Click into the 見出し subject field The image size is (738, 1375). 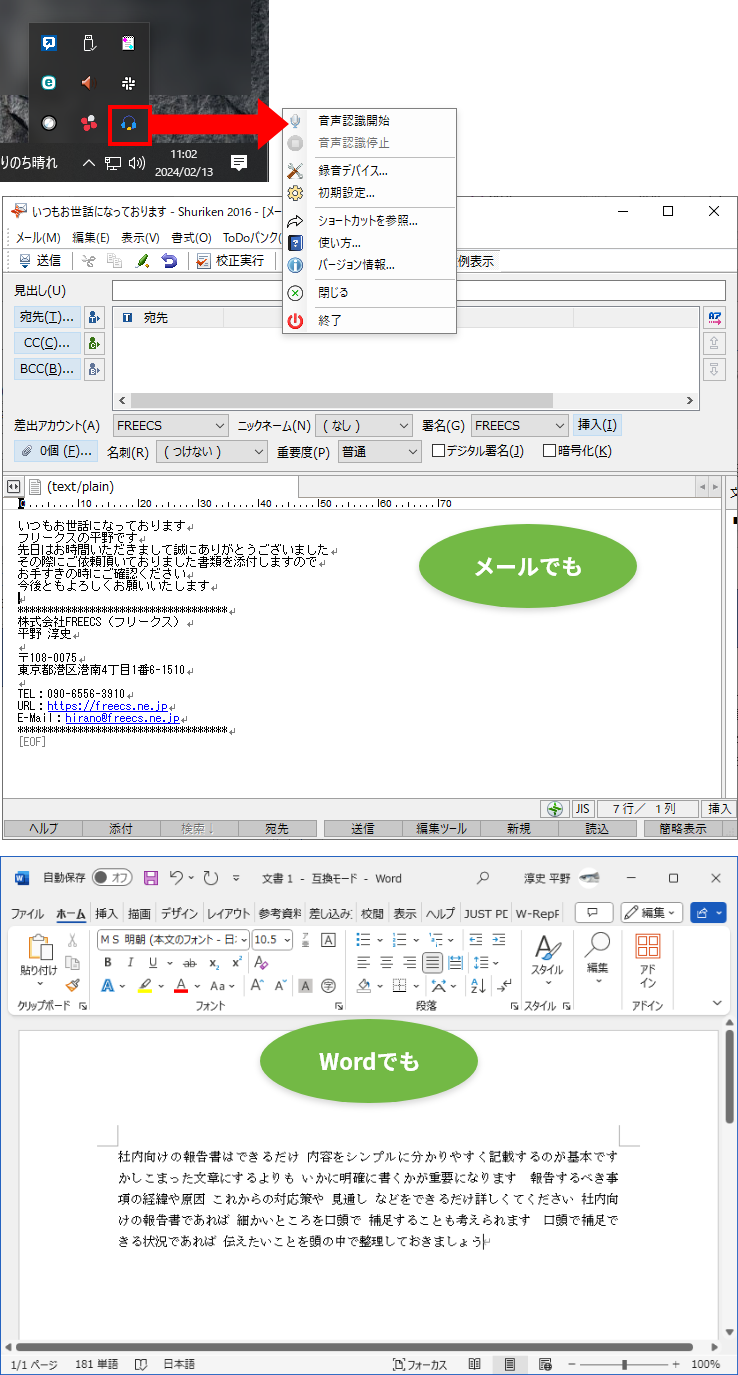[419, 291]
